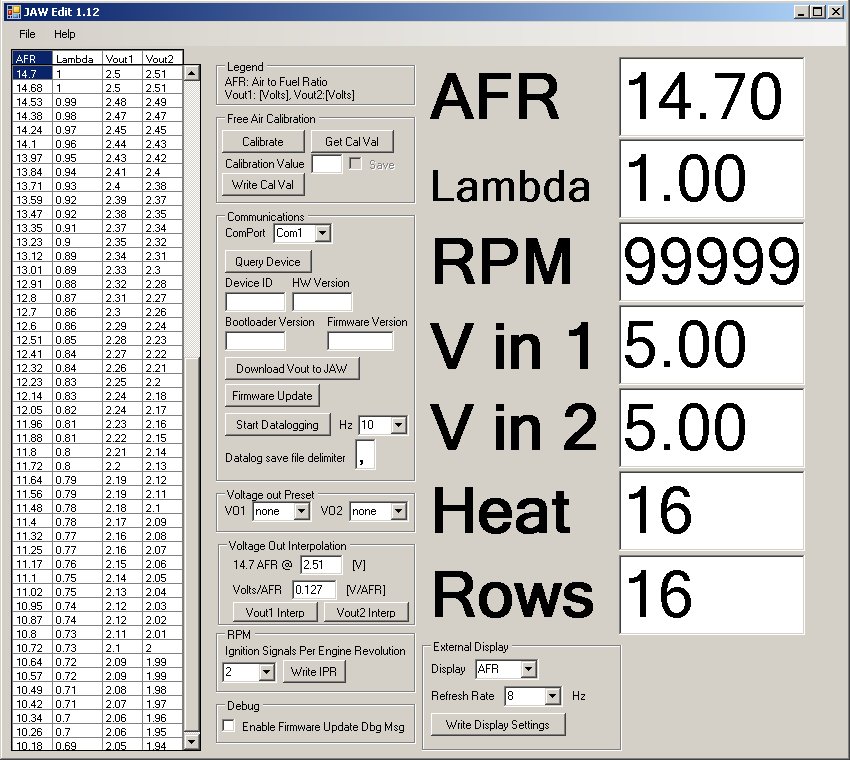Image resolution: width=850 pixels, height=760 pixels.
Task: Click the Query Device button
Action: click(268, 261)
